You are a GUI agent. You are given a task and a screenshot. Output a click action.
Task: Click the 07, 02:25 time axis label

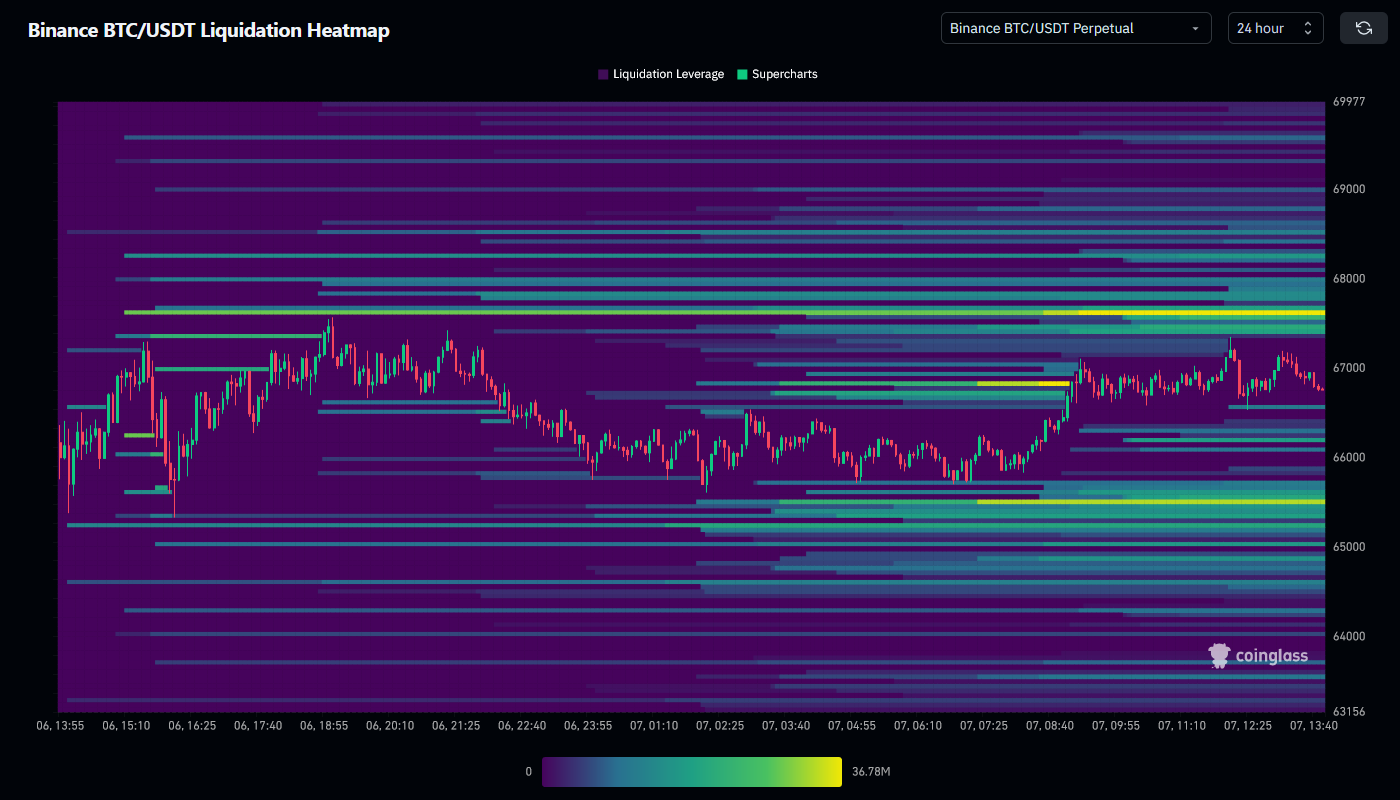720,726
